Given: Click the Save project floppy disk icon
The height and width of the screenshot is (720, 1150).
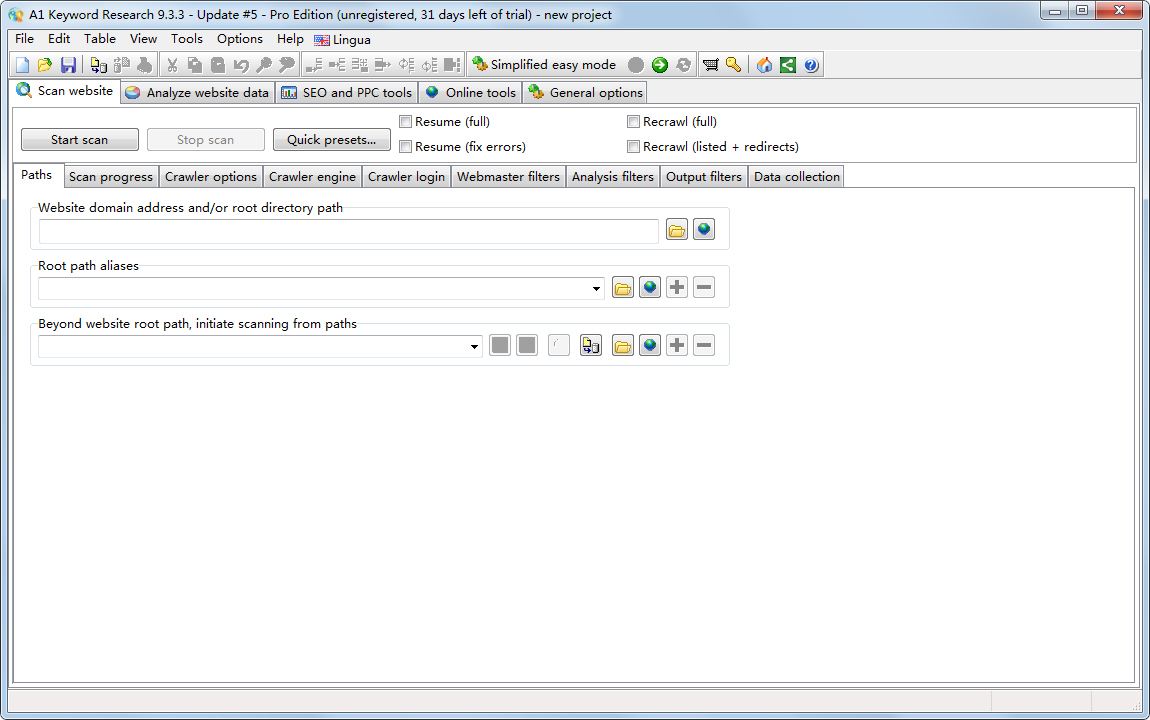Looking at the screenshot, I should tap(68, 65).
